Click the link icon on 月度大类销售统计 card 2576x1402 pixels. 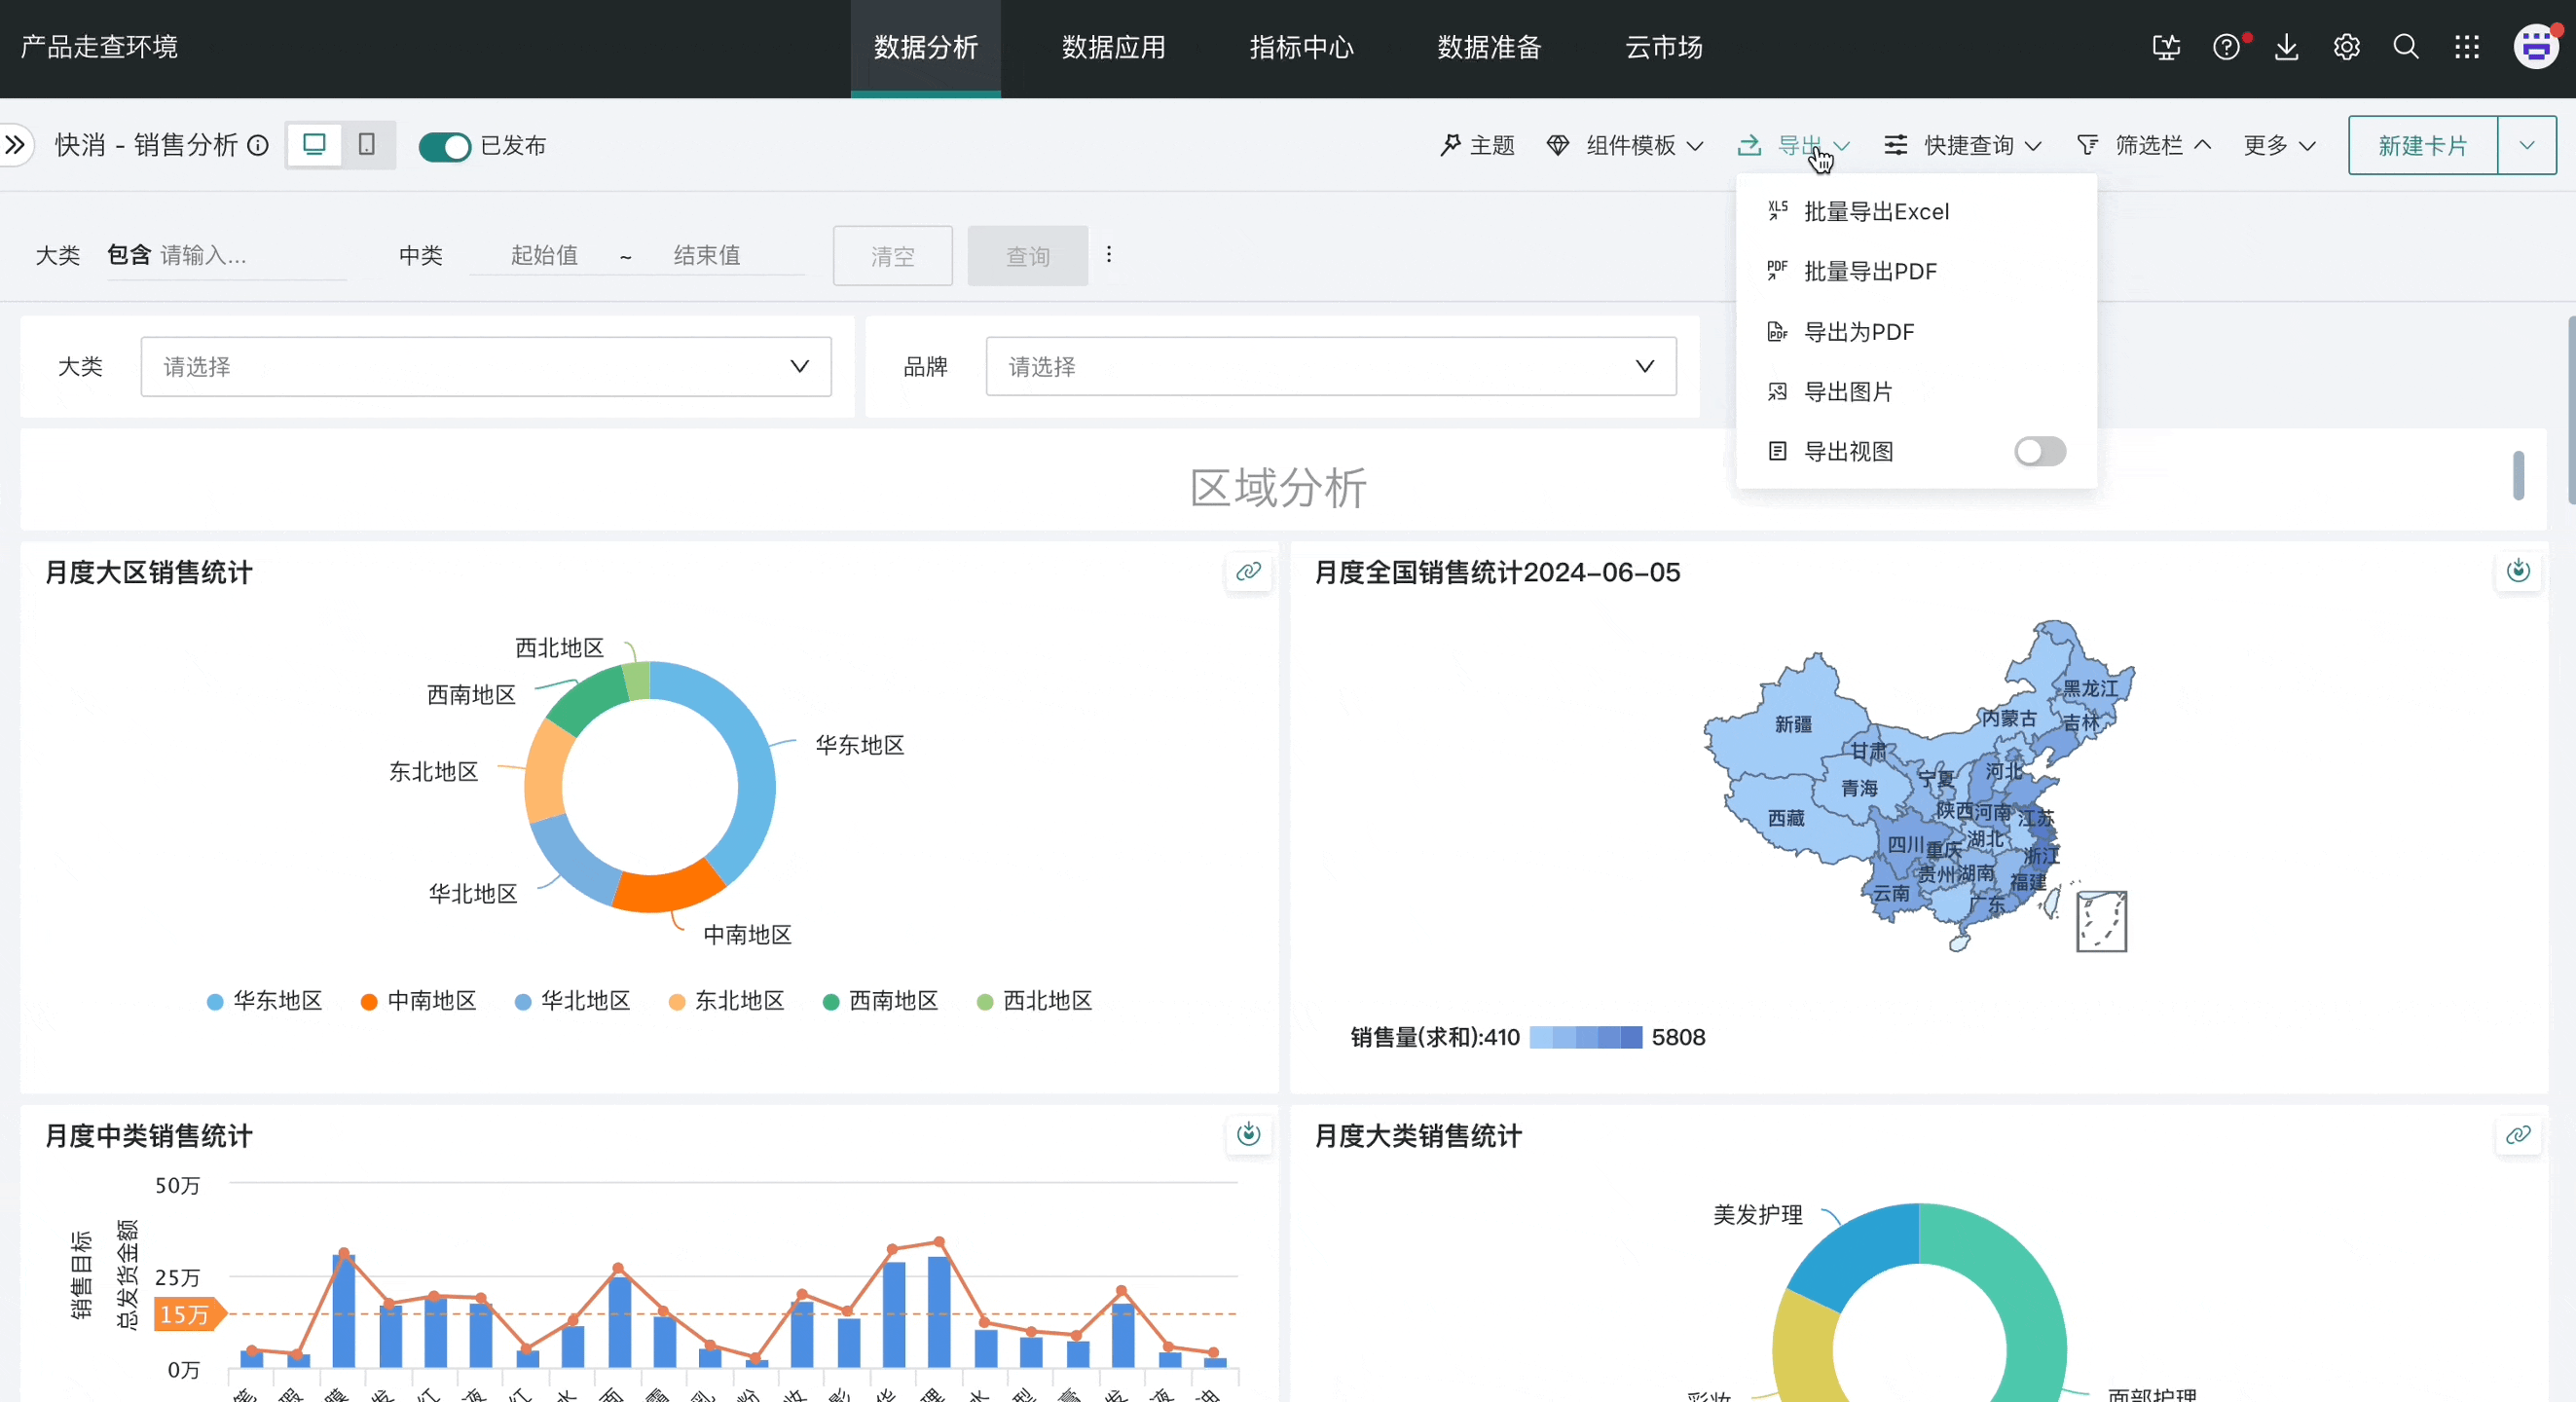pyautogui.click(x=2518, y=1134)
